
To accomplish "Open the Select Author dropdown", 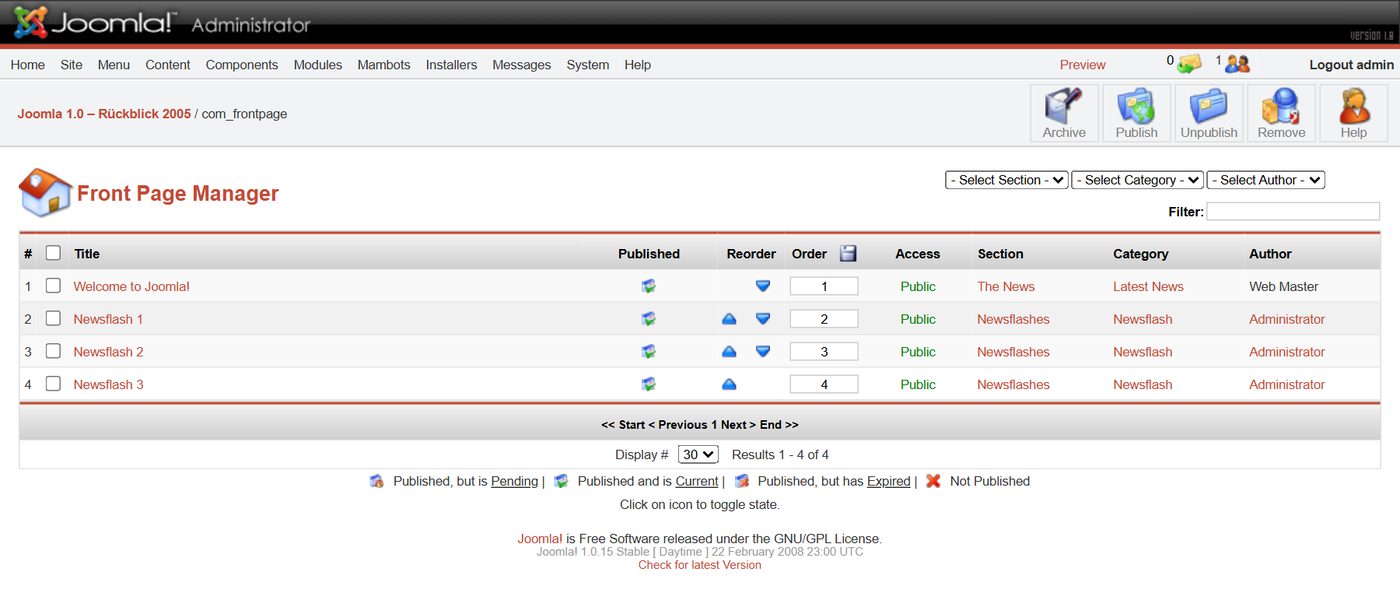I will (1265, 180).
